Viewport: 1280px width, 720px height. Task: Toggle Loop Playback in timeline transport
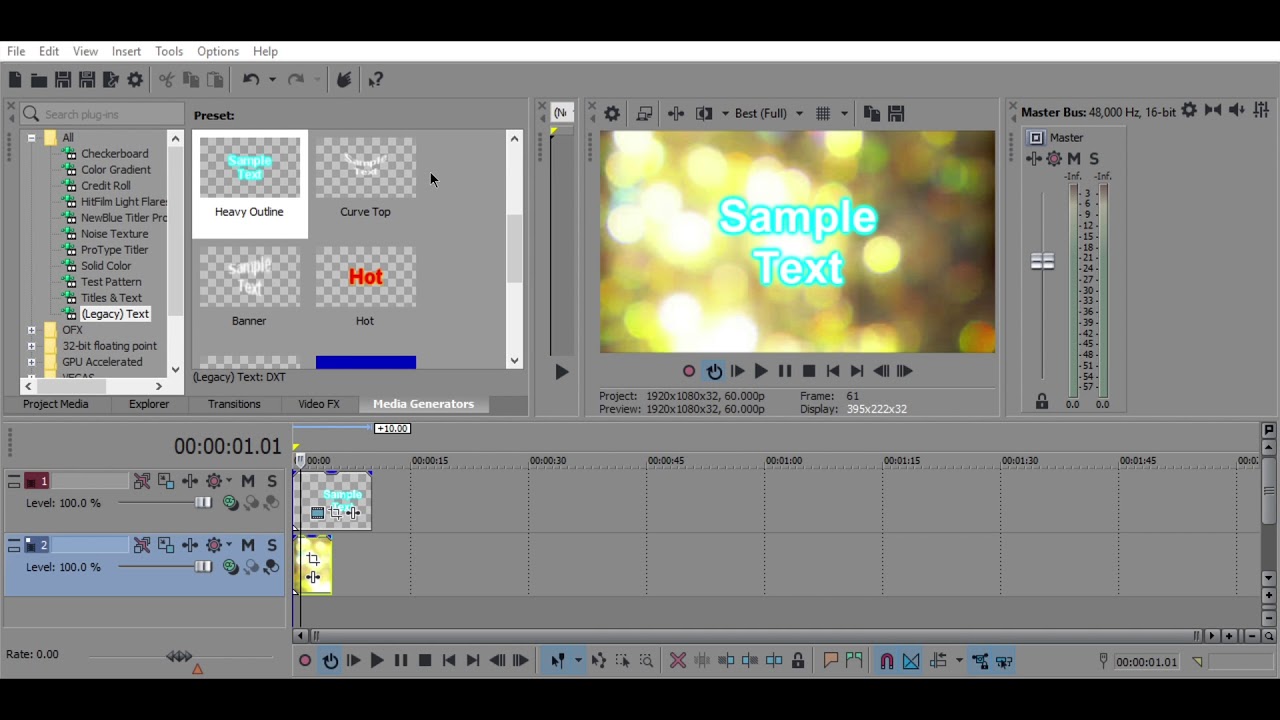(330, 661)
